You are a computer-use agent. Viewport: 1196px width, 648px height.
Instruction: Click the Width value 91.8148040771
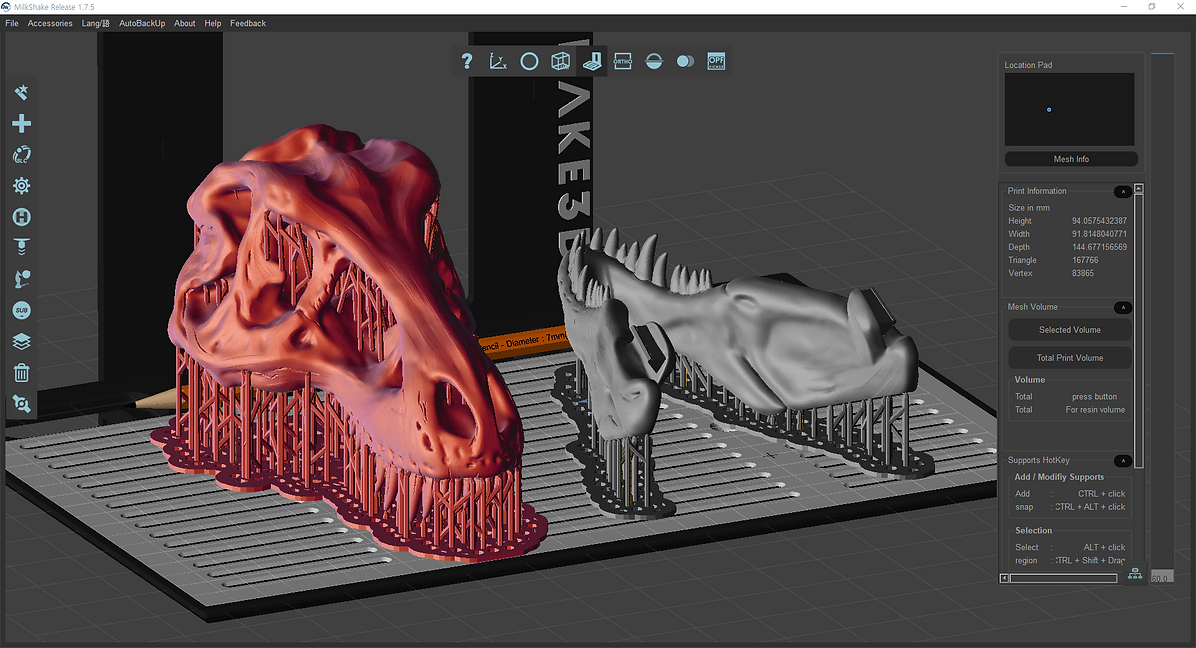click(x=1099, y=234)
